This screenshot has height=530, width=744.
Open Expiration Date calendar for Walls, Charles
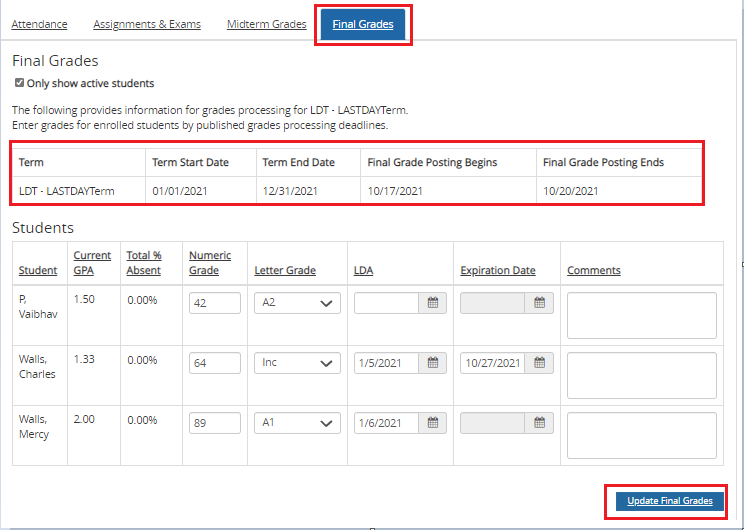point(539,363)
